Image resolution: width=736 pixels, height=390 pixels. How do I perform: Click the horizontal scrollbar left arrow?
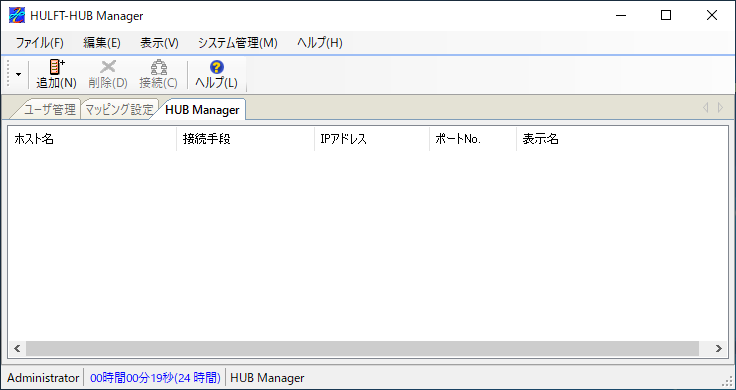click(17, 348)
